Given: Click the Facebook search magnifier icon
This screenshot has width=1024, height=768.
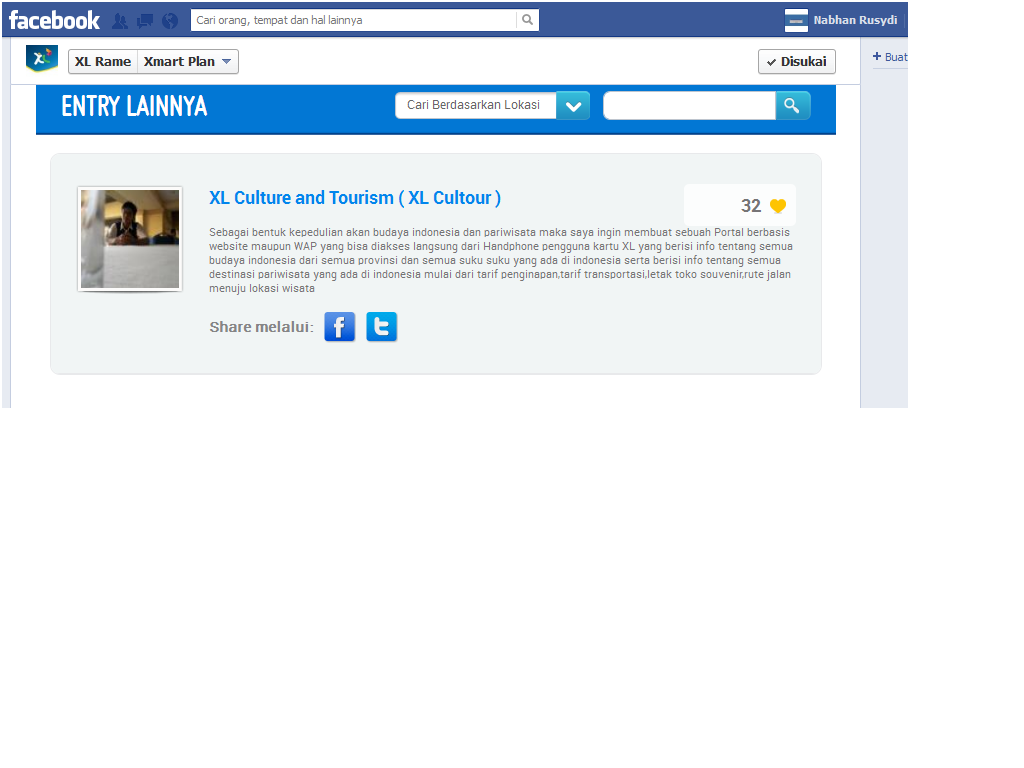Looking at the screenshot, I should (527, 20).
